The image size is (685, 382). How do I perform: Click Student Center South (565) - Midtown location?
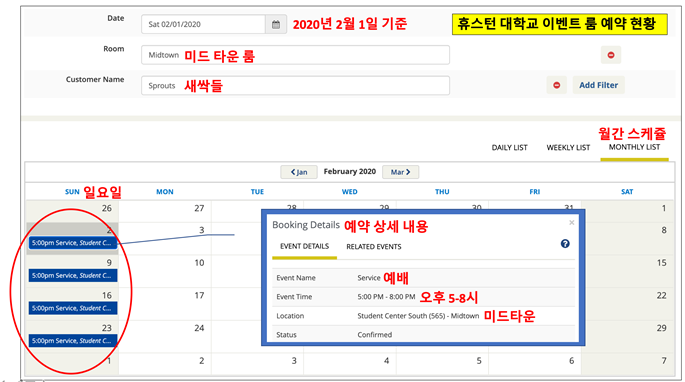[418, 316]
